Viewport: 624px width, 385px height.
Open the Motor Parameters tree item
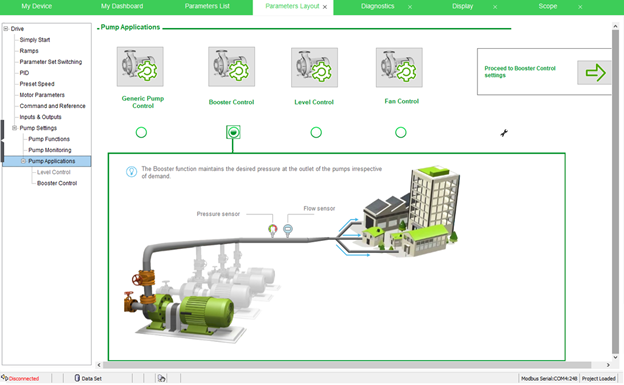[x=42, y=95]
